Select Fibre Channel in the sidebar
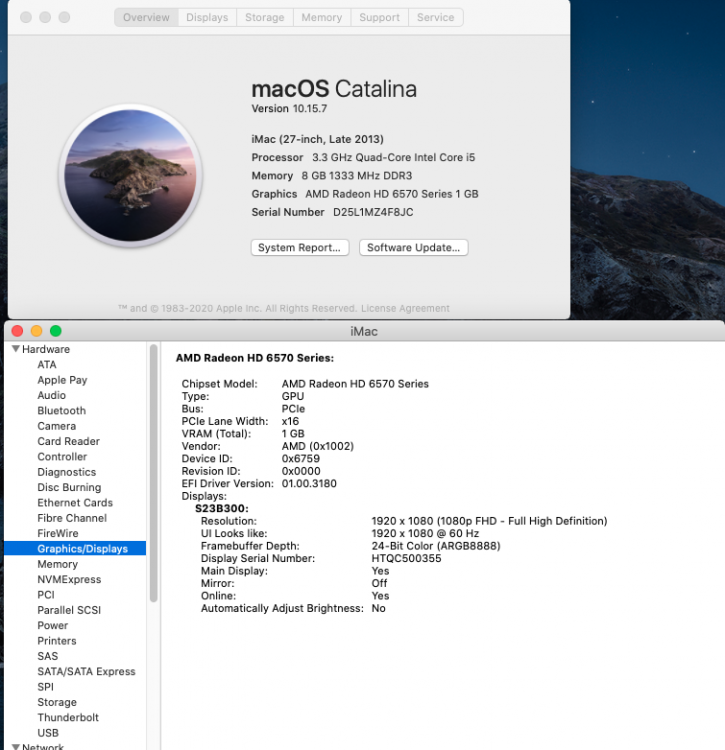Image resolution: width=725 pixels, height=750 pixels. [x=72, y=518]
